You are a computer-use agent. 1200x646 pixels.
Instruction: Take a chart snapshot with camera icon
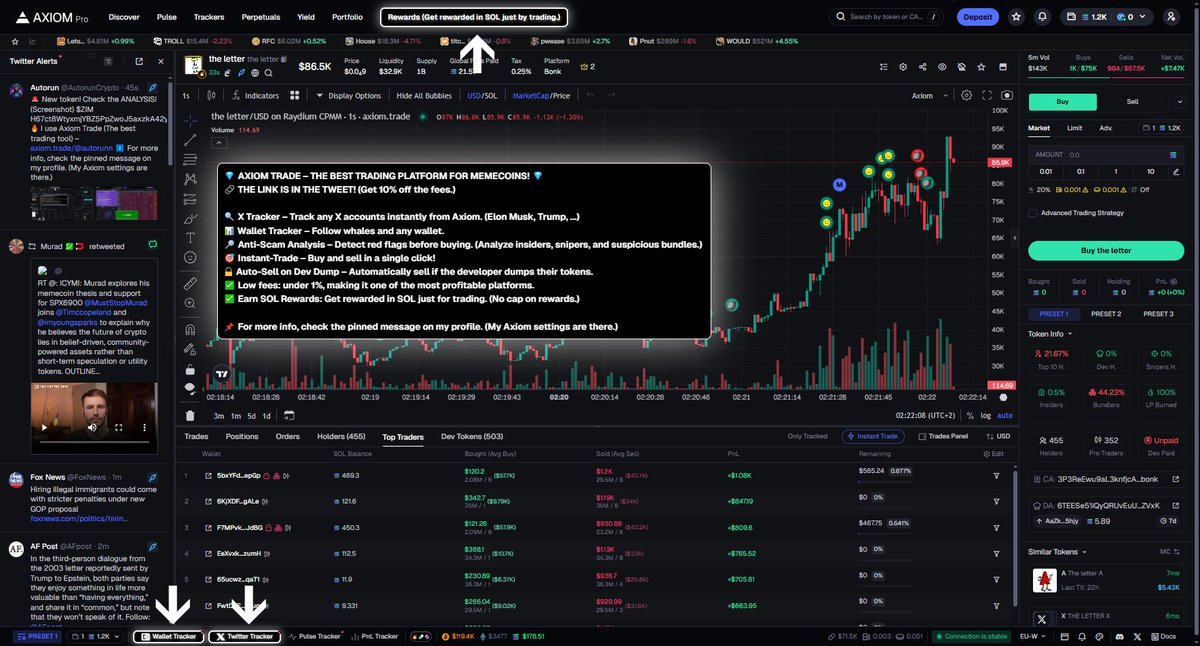pos(1006,96)
